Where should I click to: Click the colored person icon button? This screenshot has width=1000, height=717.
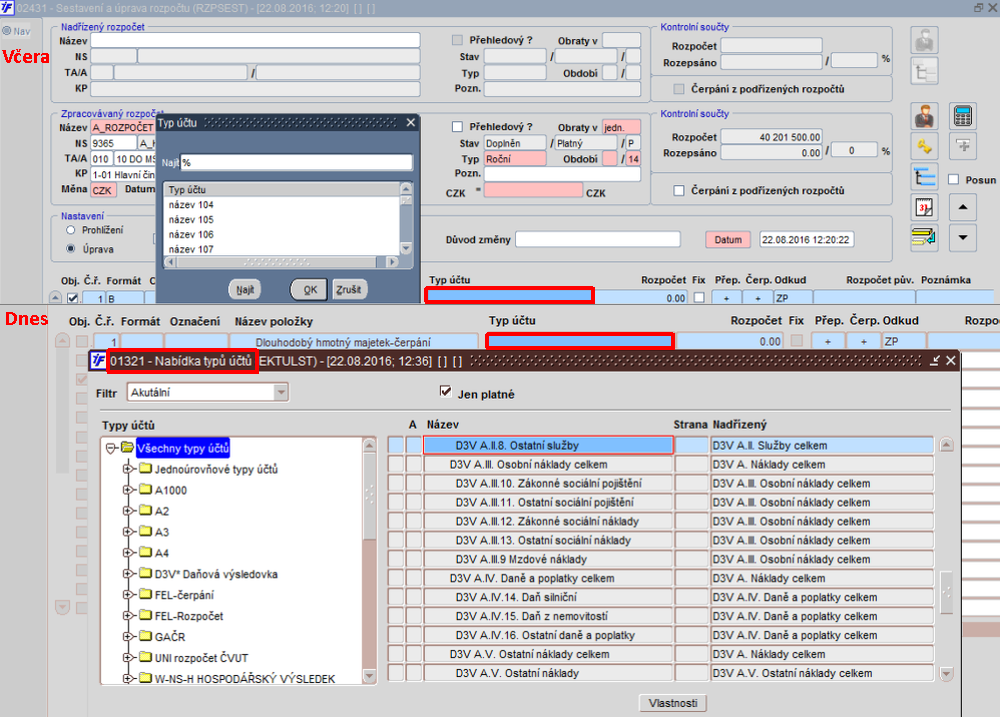tap(924, 116)
